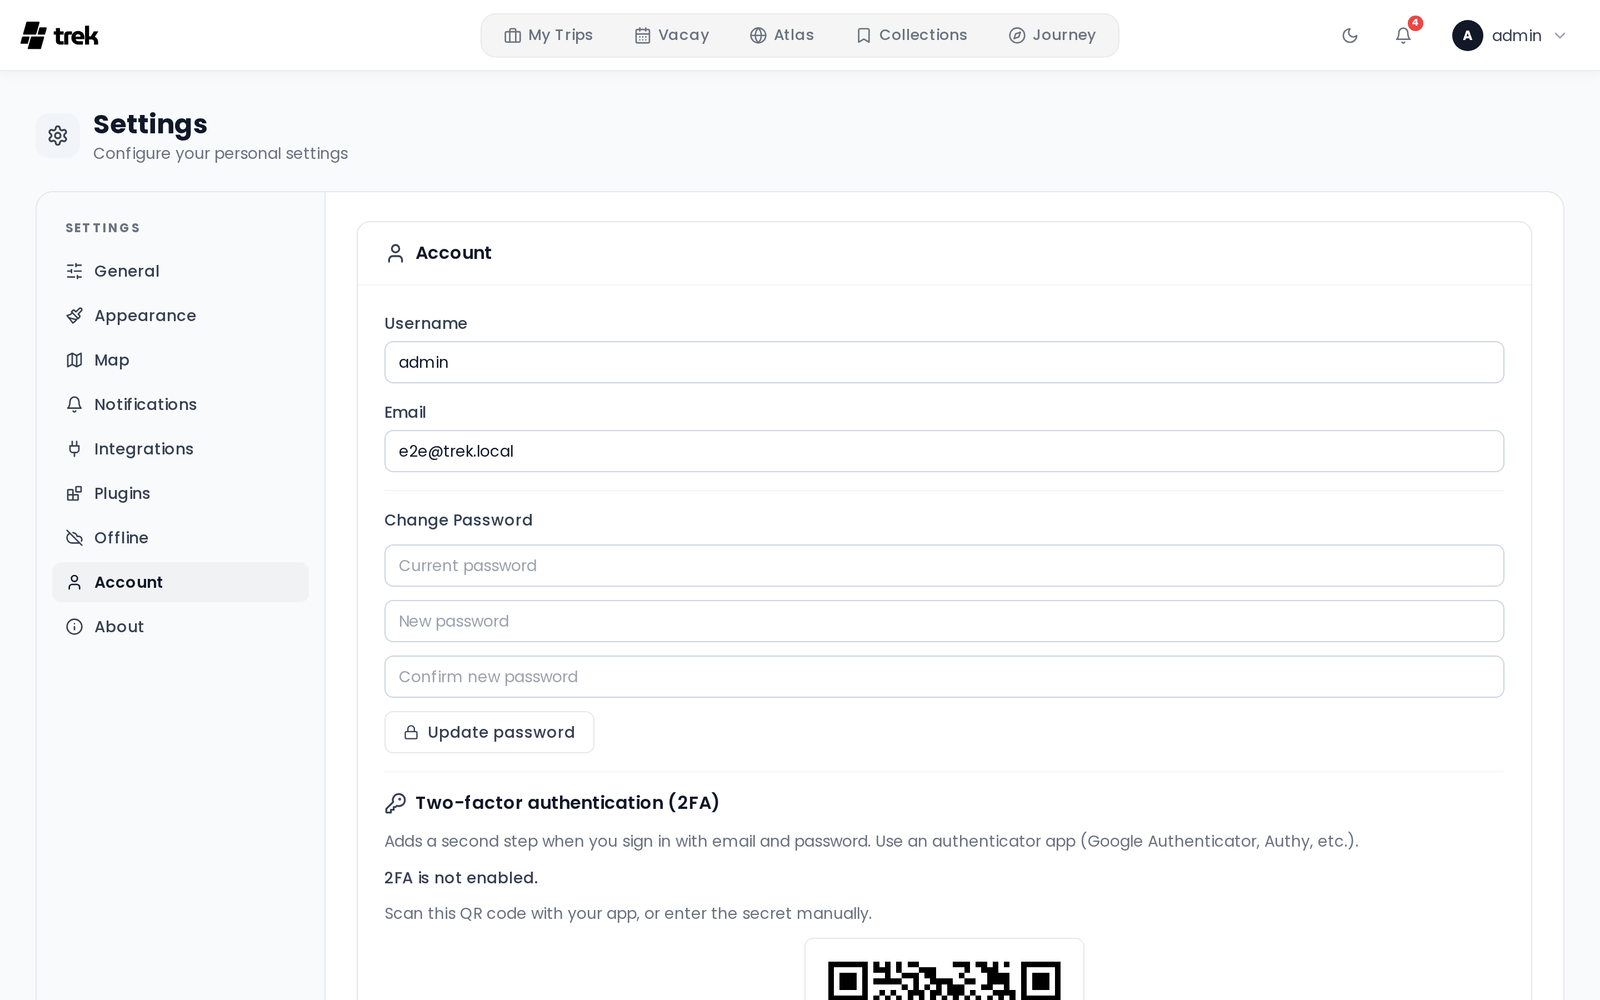Click the Appearance paintbrush icon
This screenshot has width=1600, height=1000.
coord(74,315)
